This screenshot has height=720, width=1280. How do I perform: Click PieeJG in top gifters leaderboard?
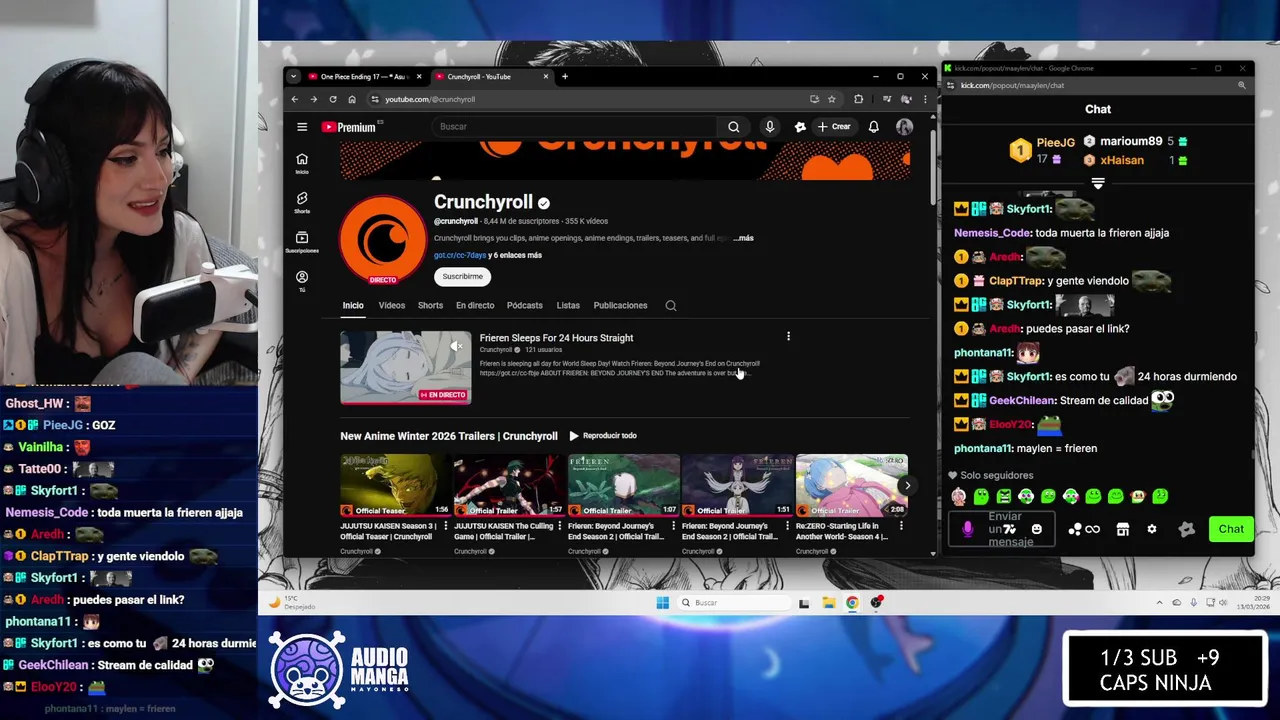coord(1055,143)
